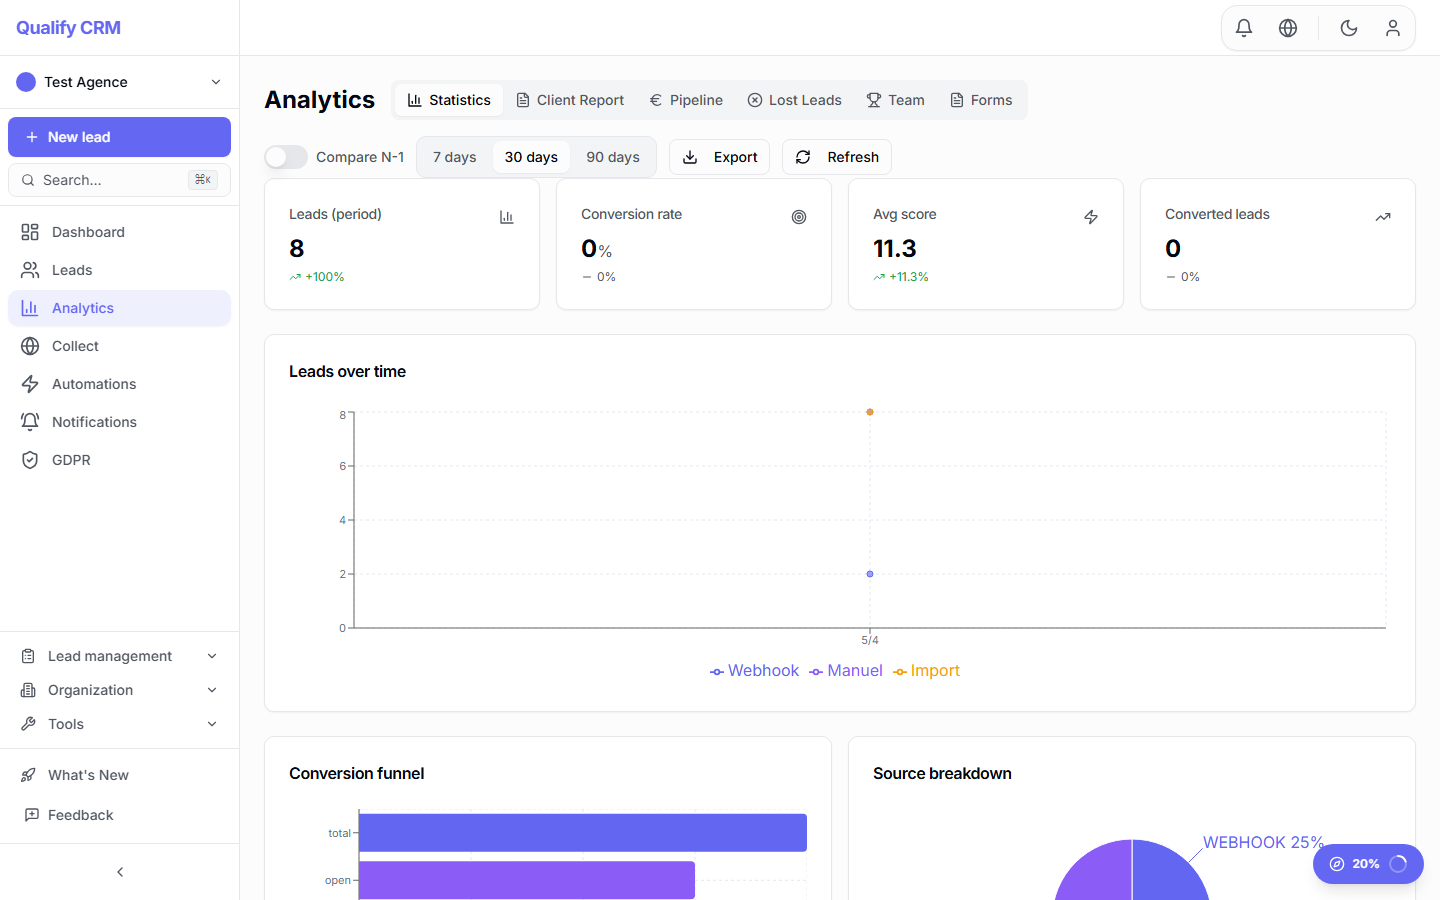Enable dark mode with the moon icon
1440x900 pixels.
(1348, 27)
